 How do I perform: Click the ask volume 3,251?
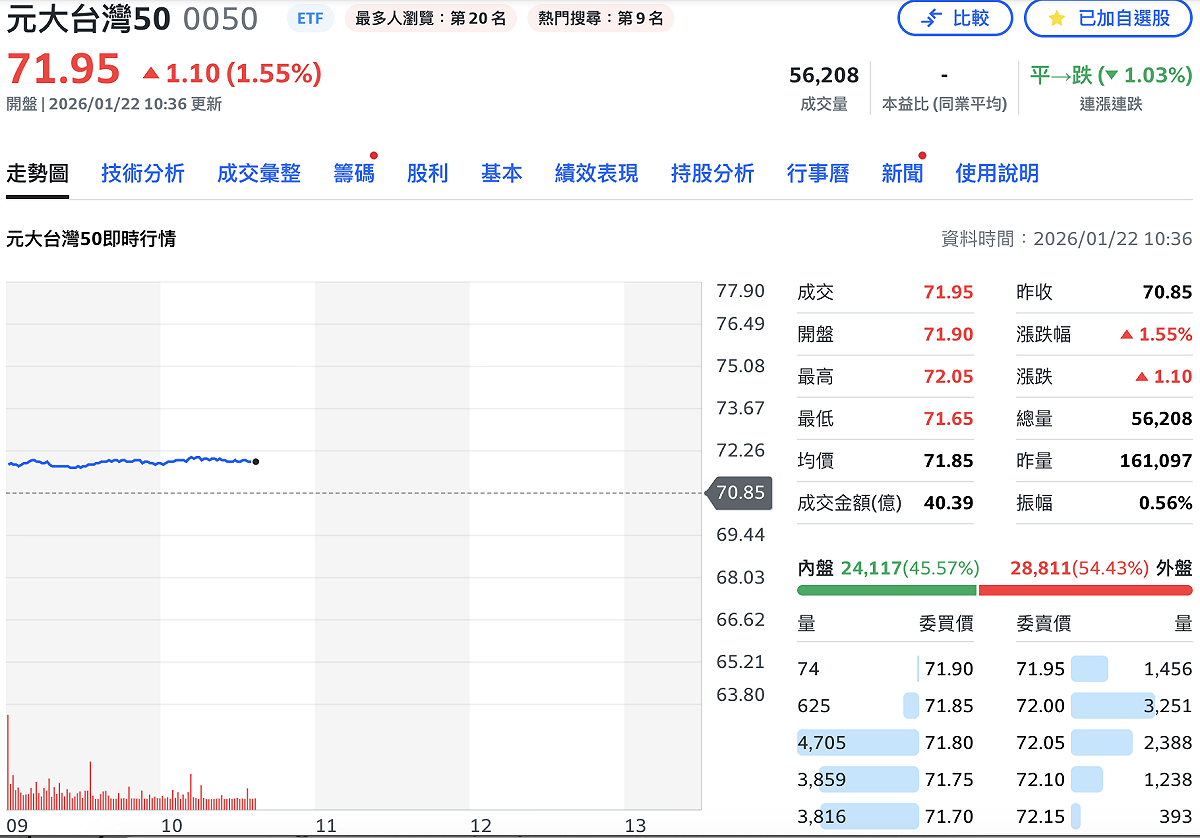(1166, 706)
